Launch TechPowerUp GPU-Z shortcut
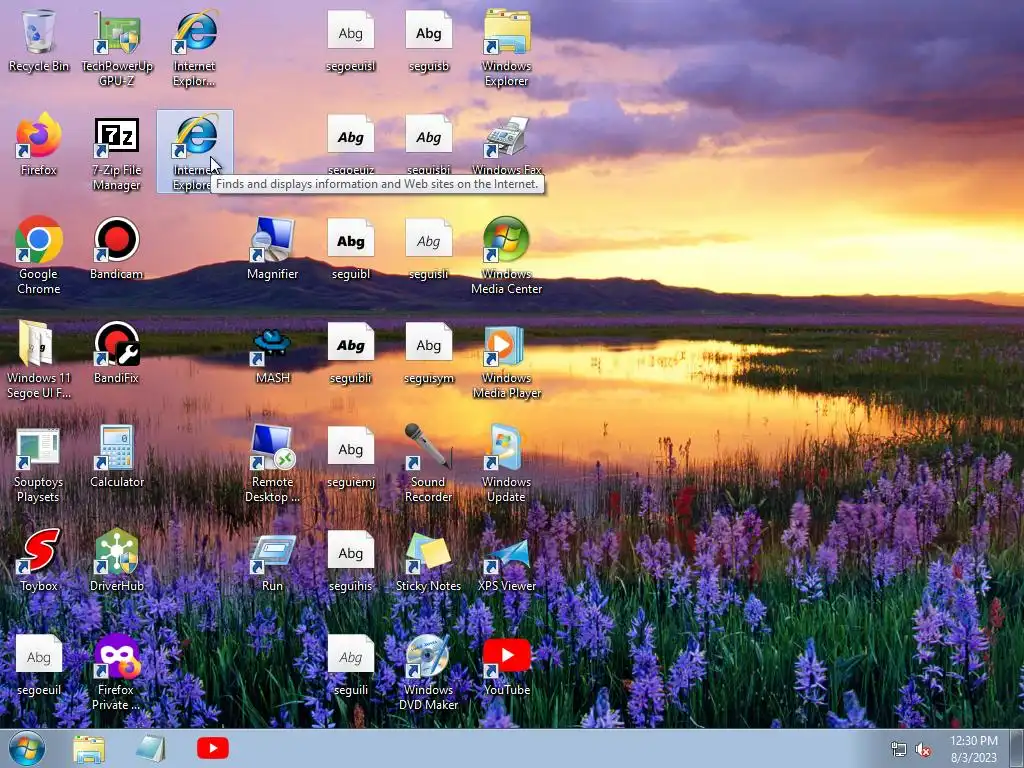 [116, 48]
